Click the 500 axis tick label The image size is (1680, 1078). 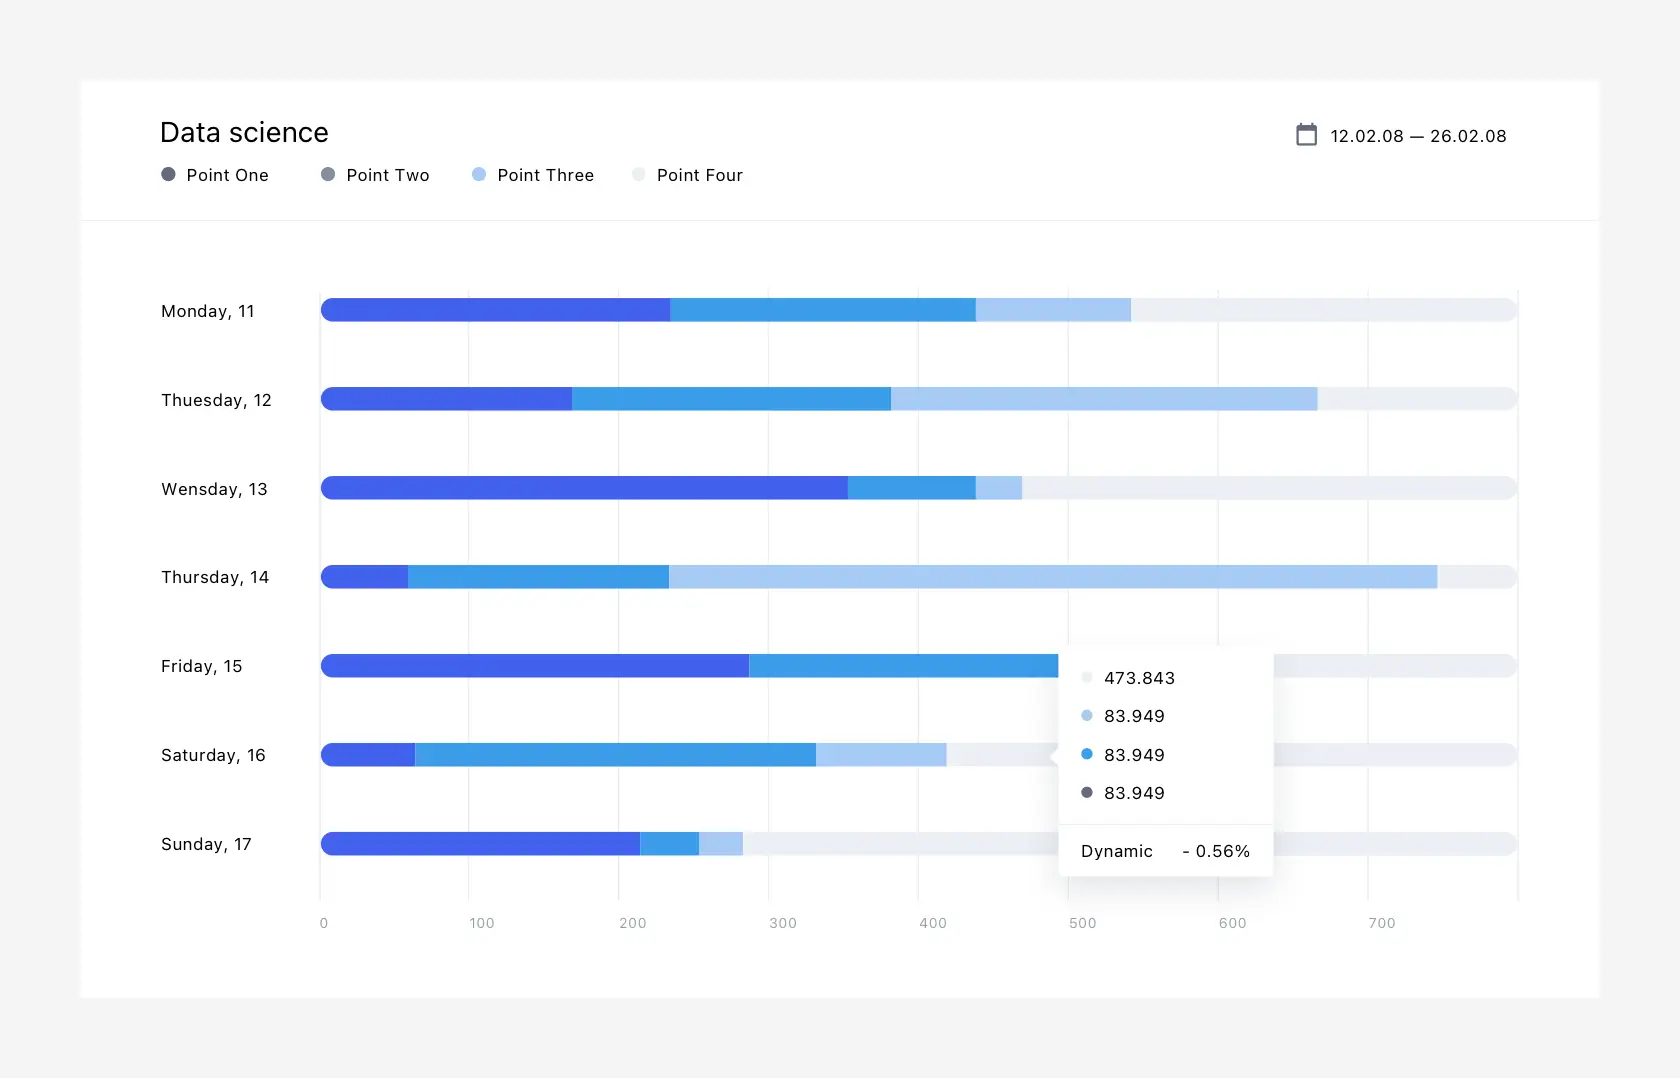(x=1082, y=923)
